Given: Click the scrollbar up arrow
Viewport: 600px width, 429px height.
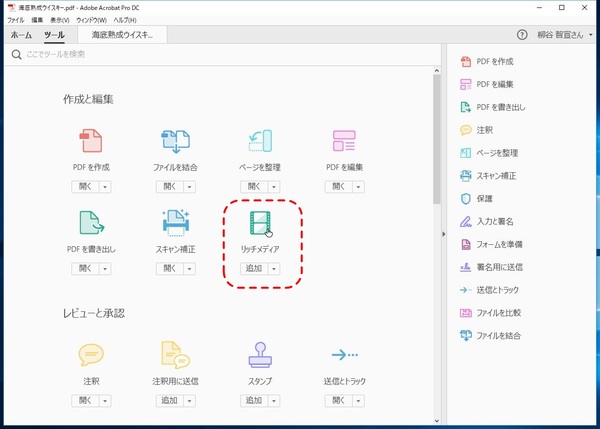Looking at the screenshot, I should pos(437,71).
